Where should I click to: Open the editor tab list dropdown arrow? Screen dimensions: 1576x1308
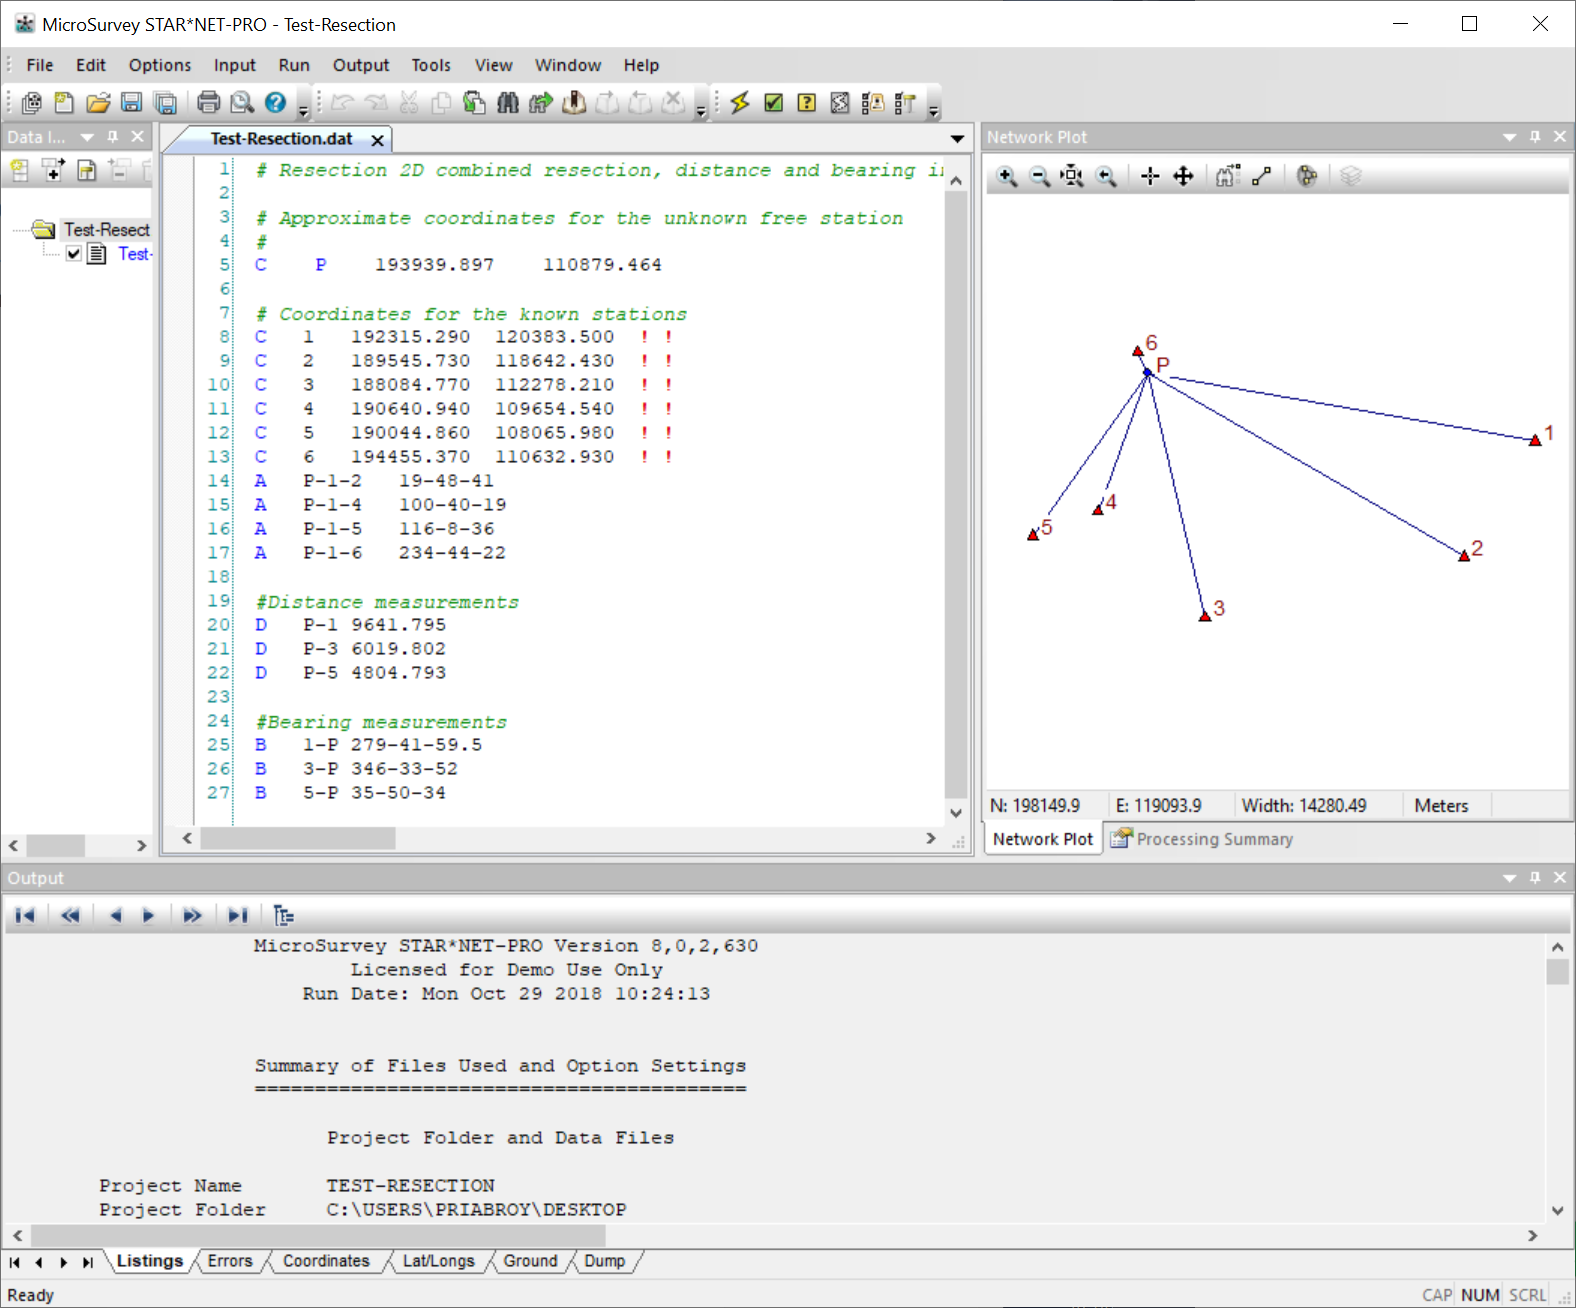(x=957, y=139)
